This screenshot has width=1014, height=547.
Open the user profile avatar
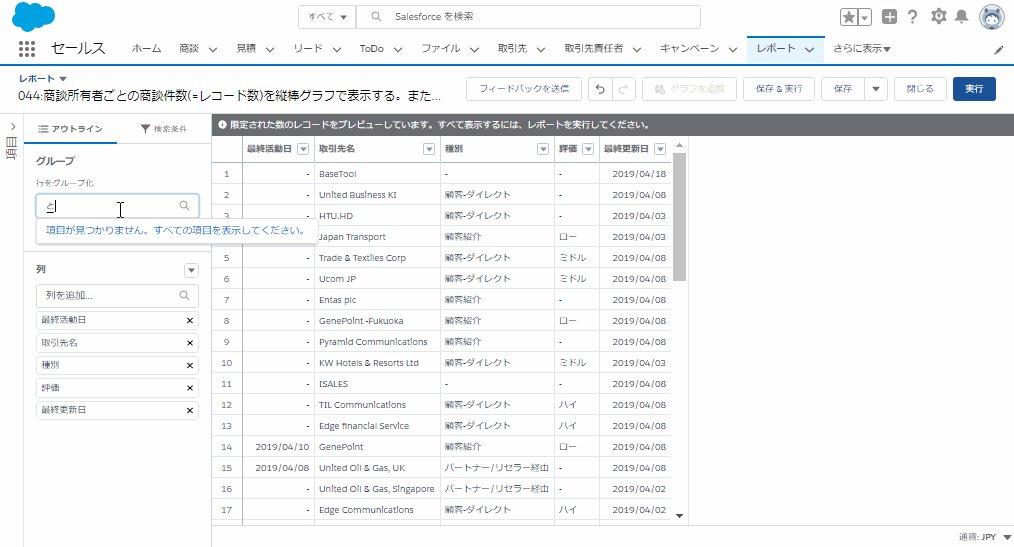991,17
